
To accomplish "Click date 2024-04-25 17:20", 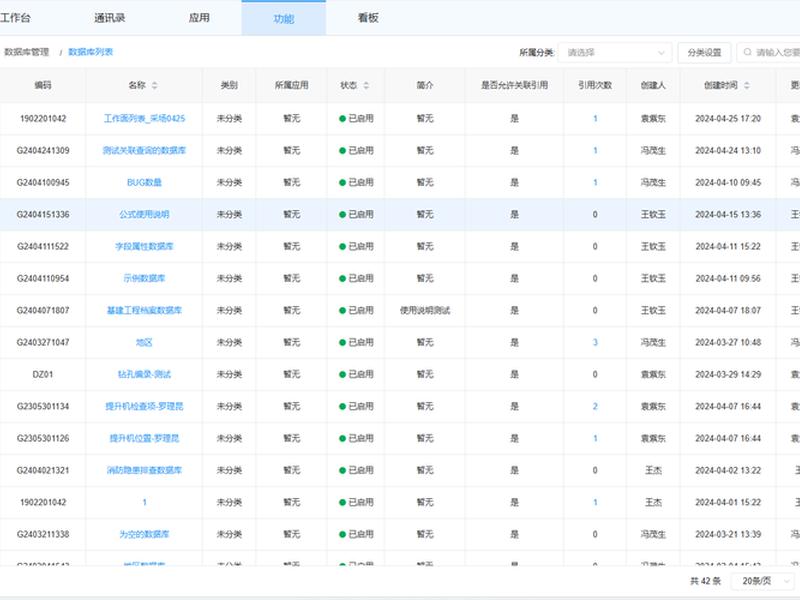I will (728, 118).
